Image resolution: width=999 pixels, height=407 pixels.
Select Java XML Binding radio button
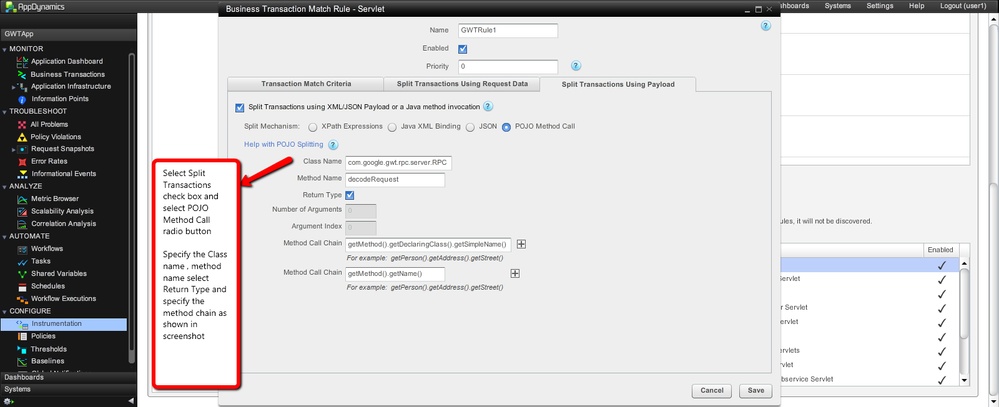(x=392, y=127)
